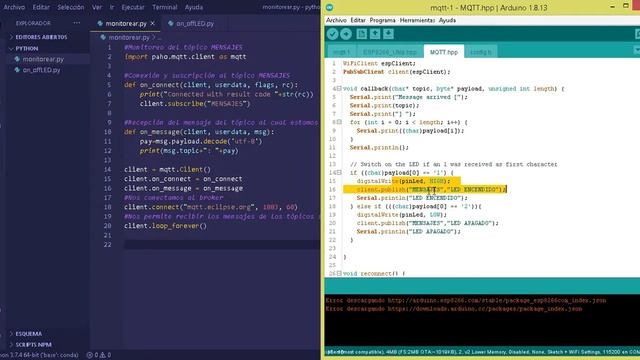Open Arduino Archivo menu

[x=336, y=20]
